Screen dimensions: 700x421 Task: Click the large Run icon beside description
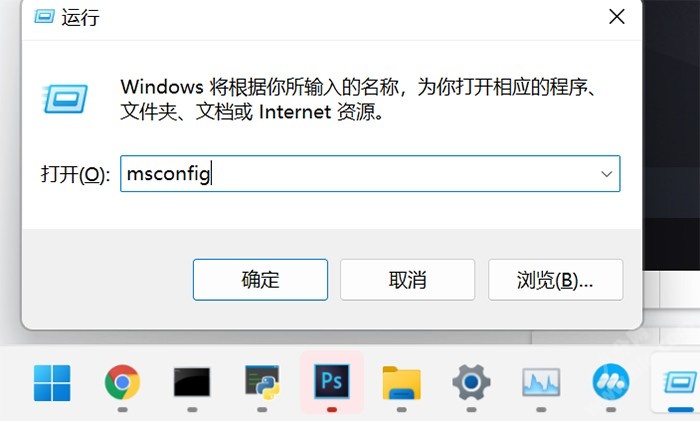[x=65, y=98]
